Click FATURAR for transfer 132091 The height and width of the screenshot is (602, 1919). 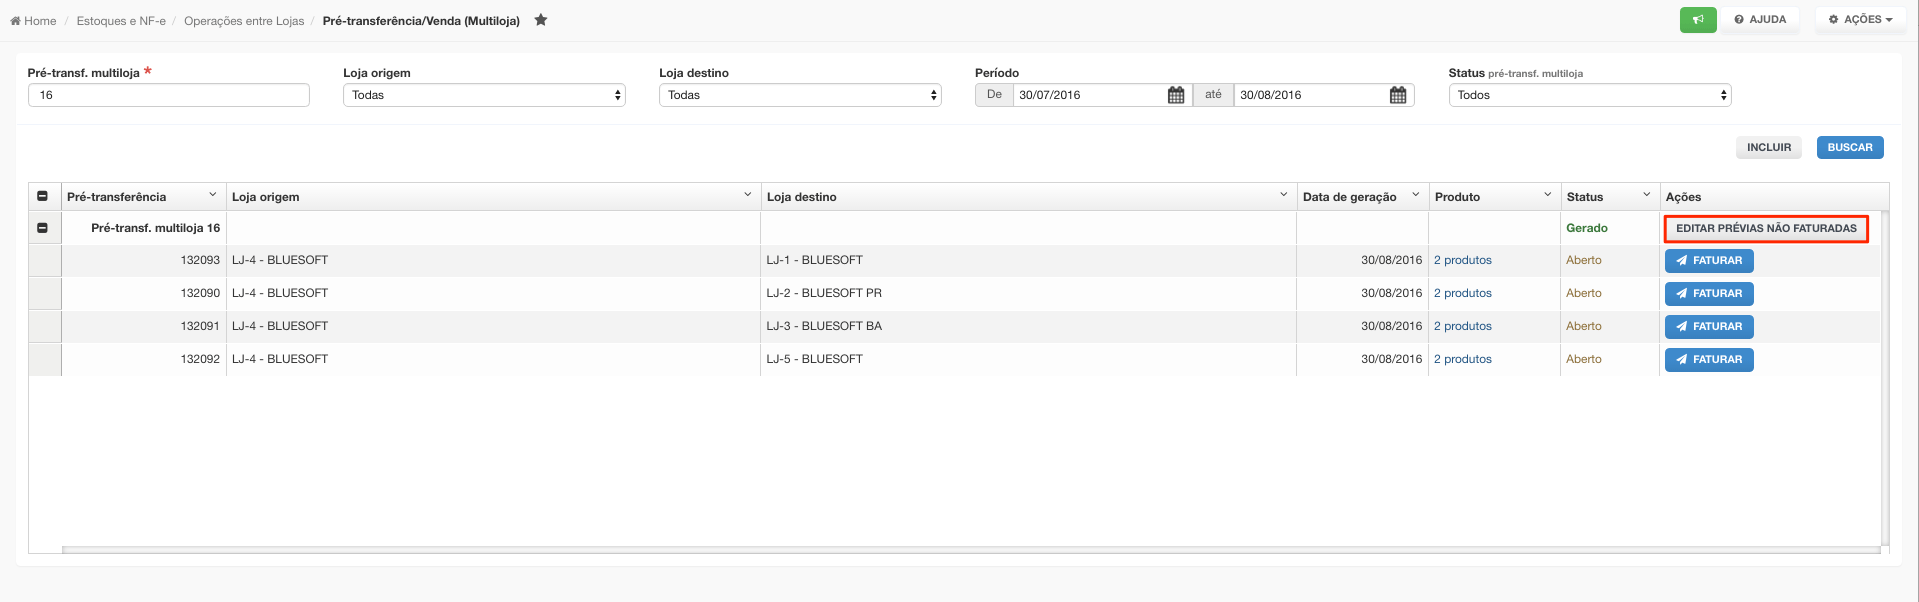[1709, 327]
